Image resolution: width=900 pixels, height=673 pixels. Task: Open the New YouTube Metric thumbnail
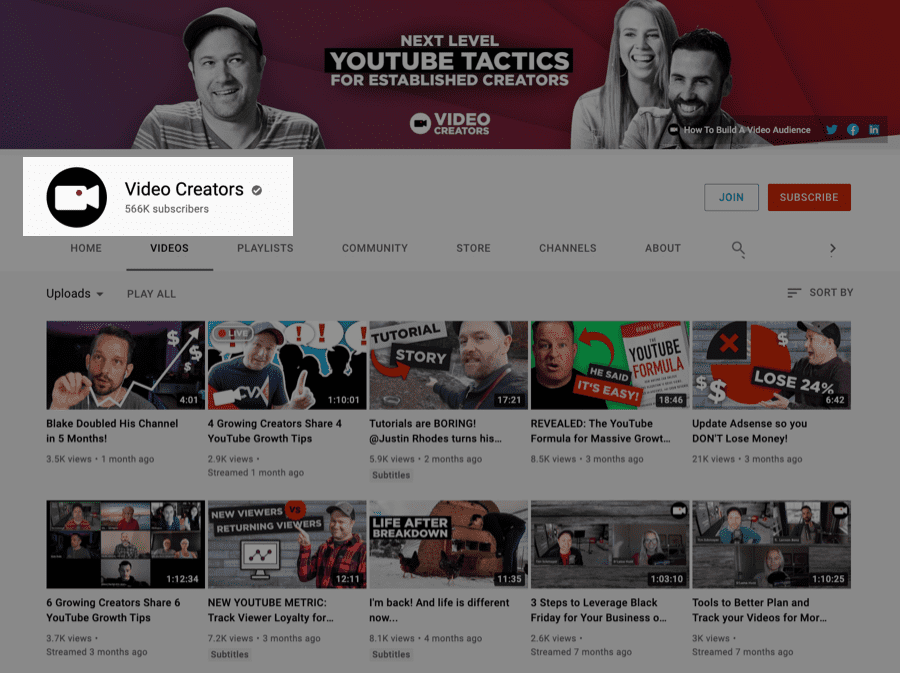coord(287,544)
